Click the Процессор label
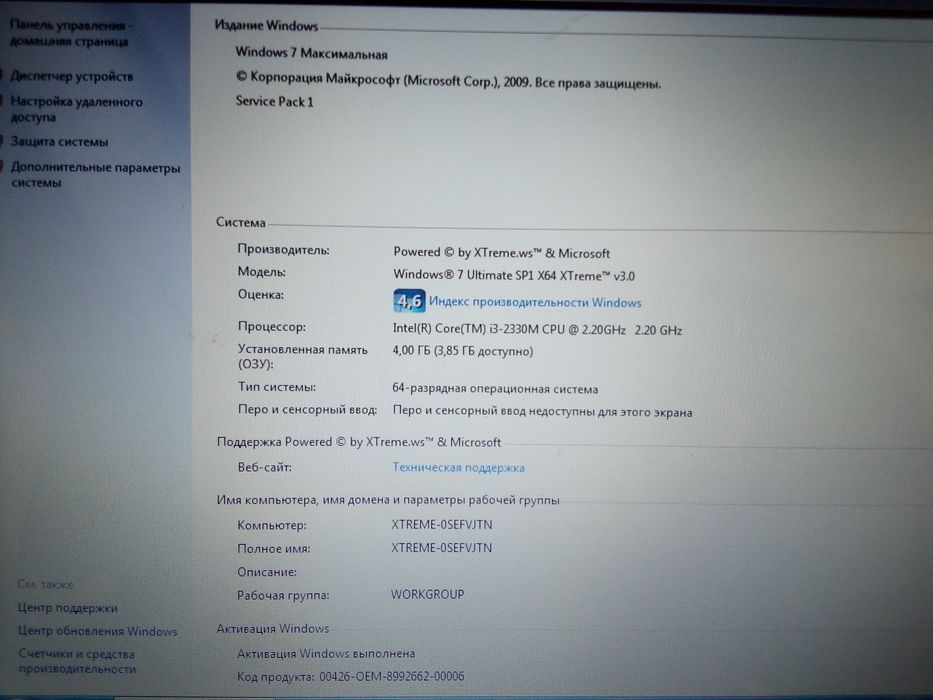The image size is (933, 700). [271, 327]
